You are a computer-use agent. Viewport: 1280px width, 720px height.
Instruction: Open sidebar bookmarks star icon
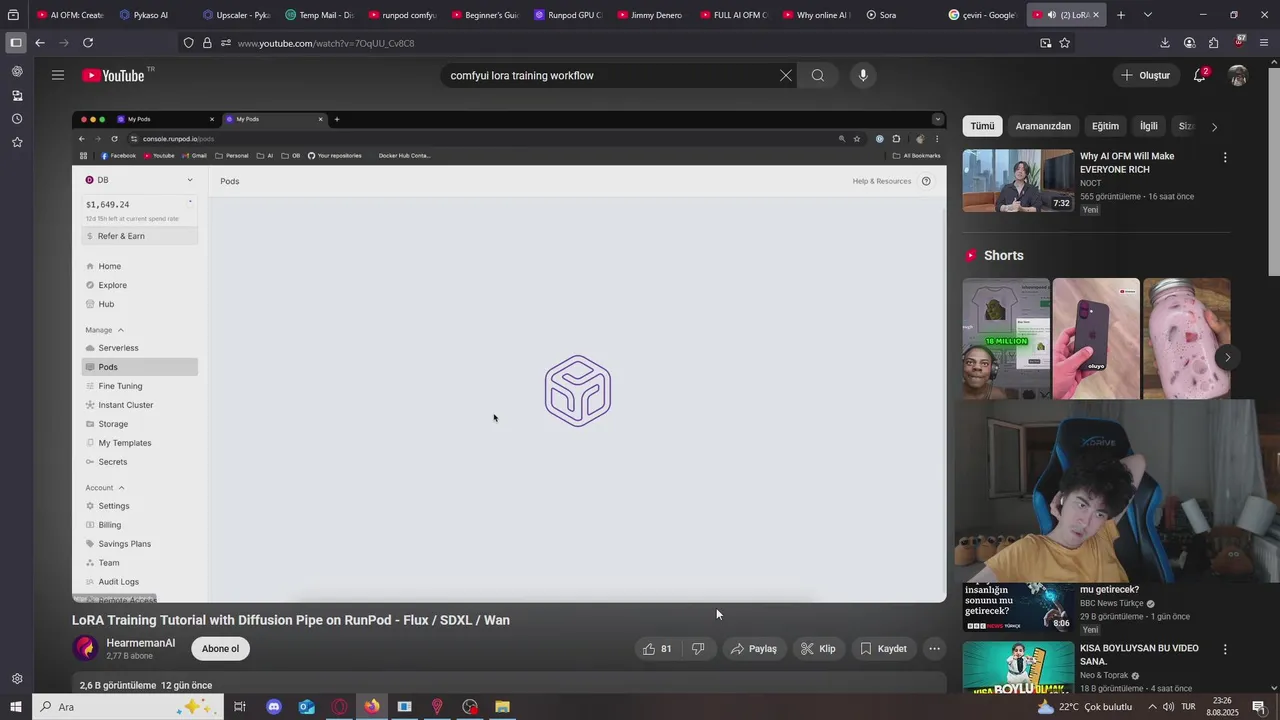(x=17, y=142)
